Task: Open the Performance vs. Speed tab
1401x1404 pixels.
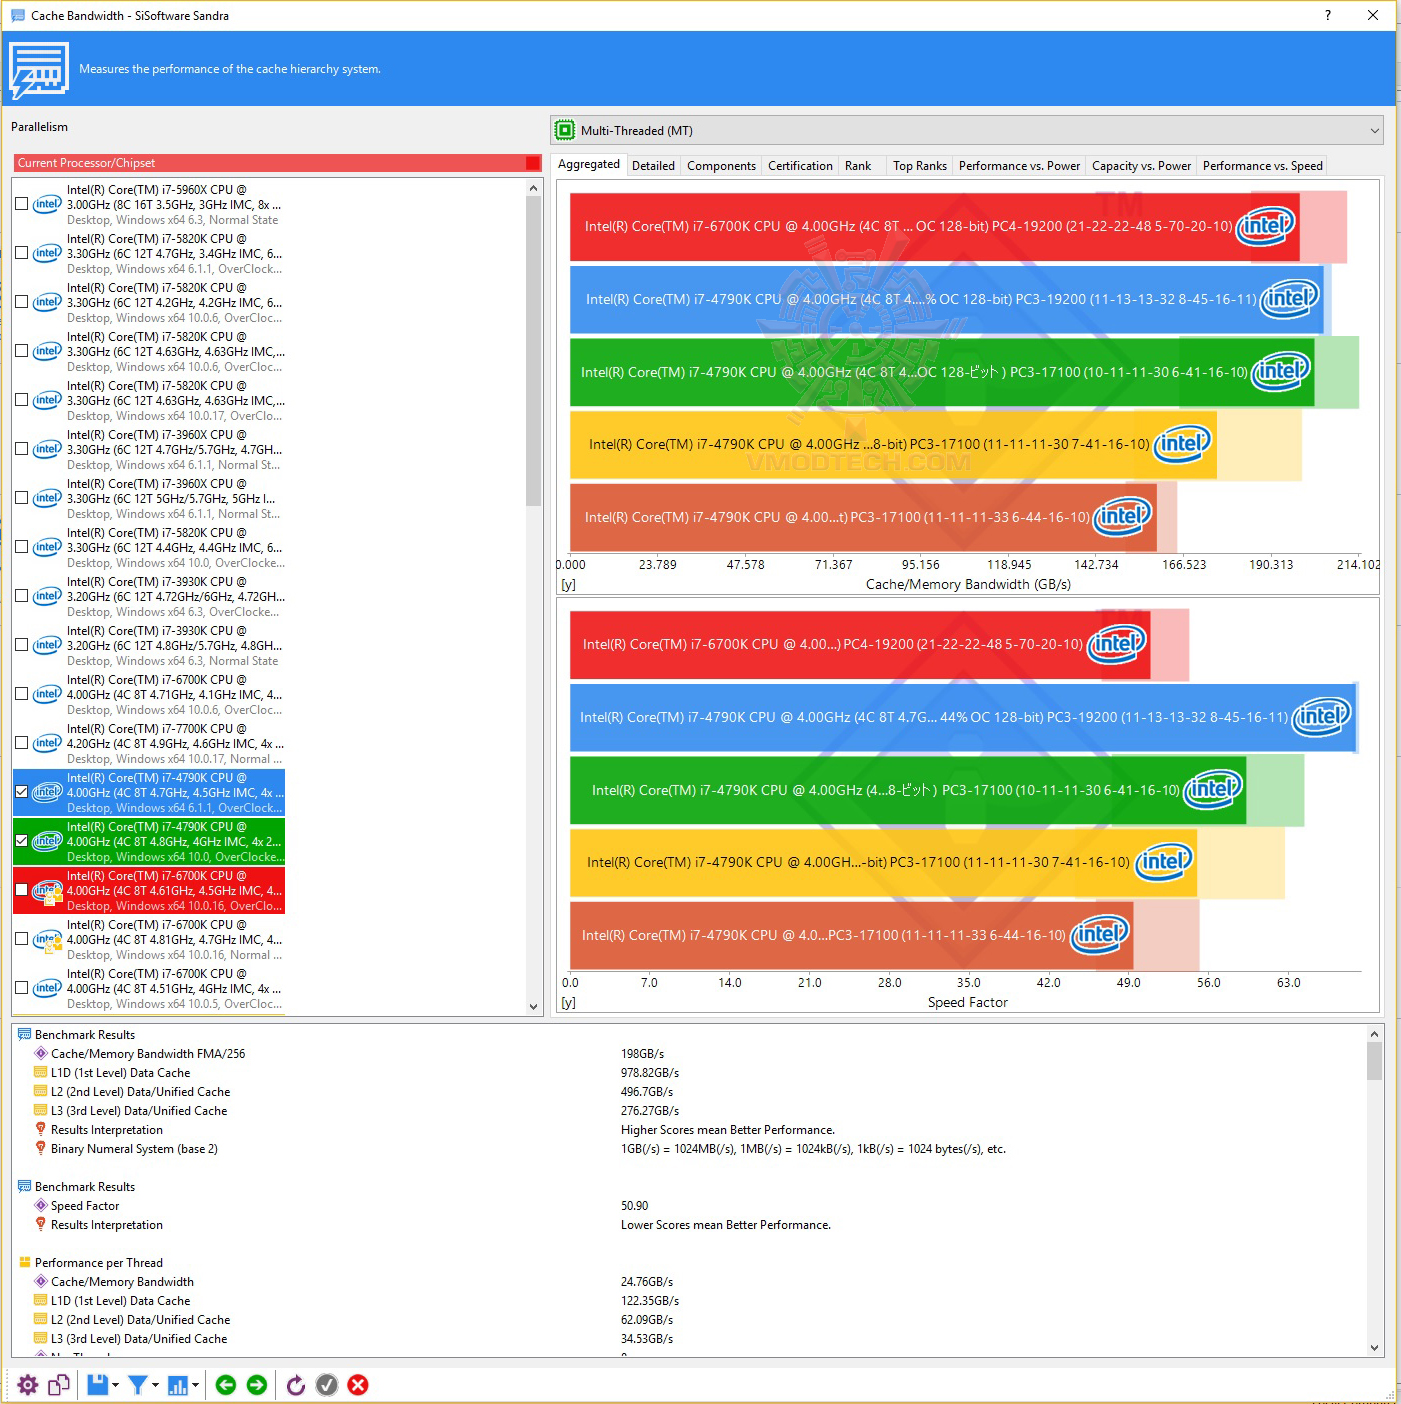Action: tap(1262, 166)
